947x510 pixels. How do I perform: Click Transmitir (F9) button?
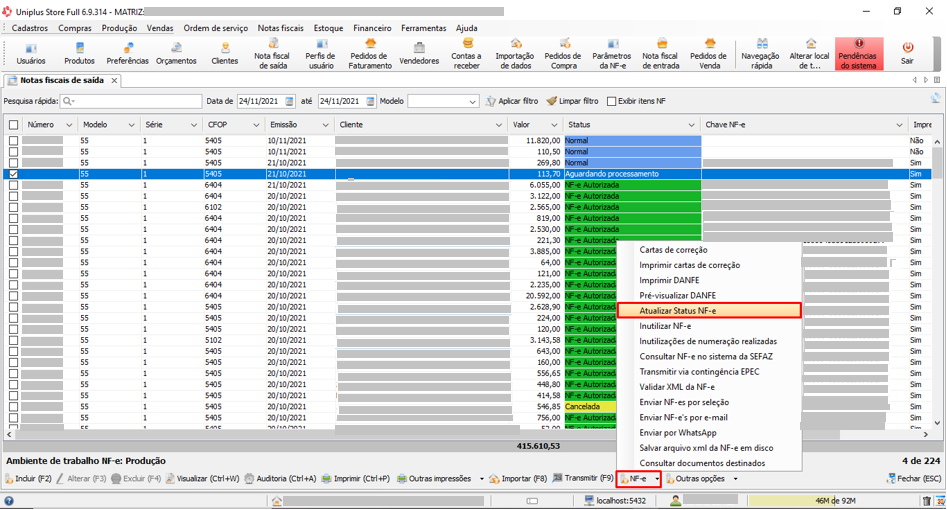pyautogui.click(x=583, y=479)
